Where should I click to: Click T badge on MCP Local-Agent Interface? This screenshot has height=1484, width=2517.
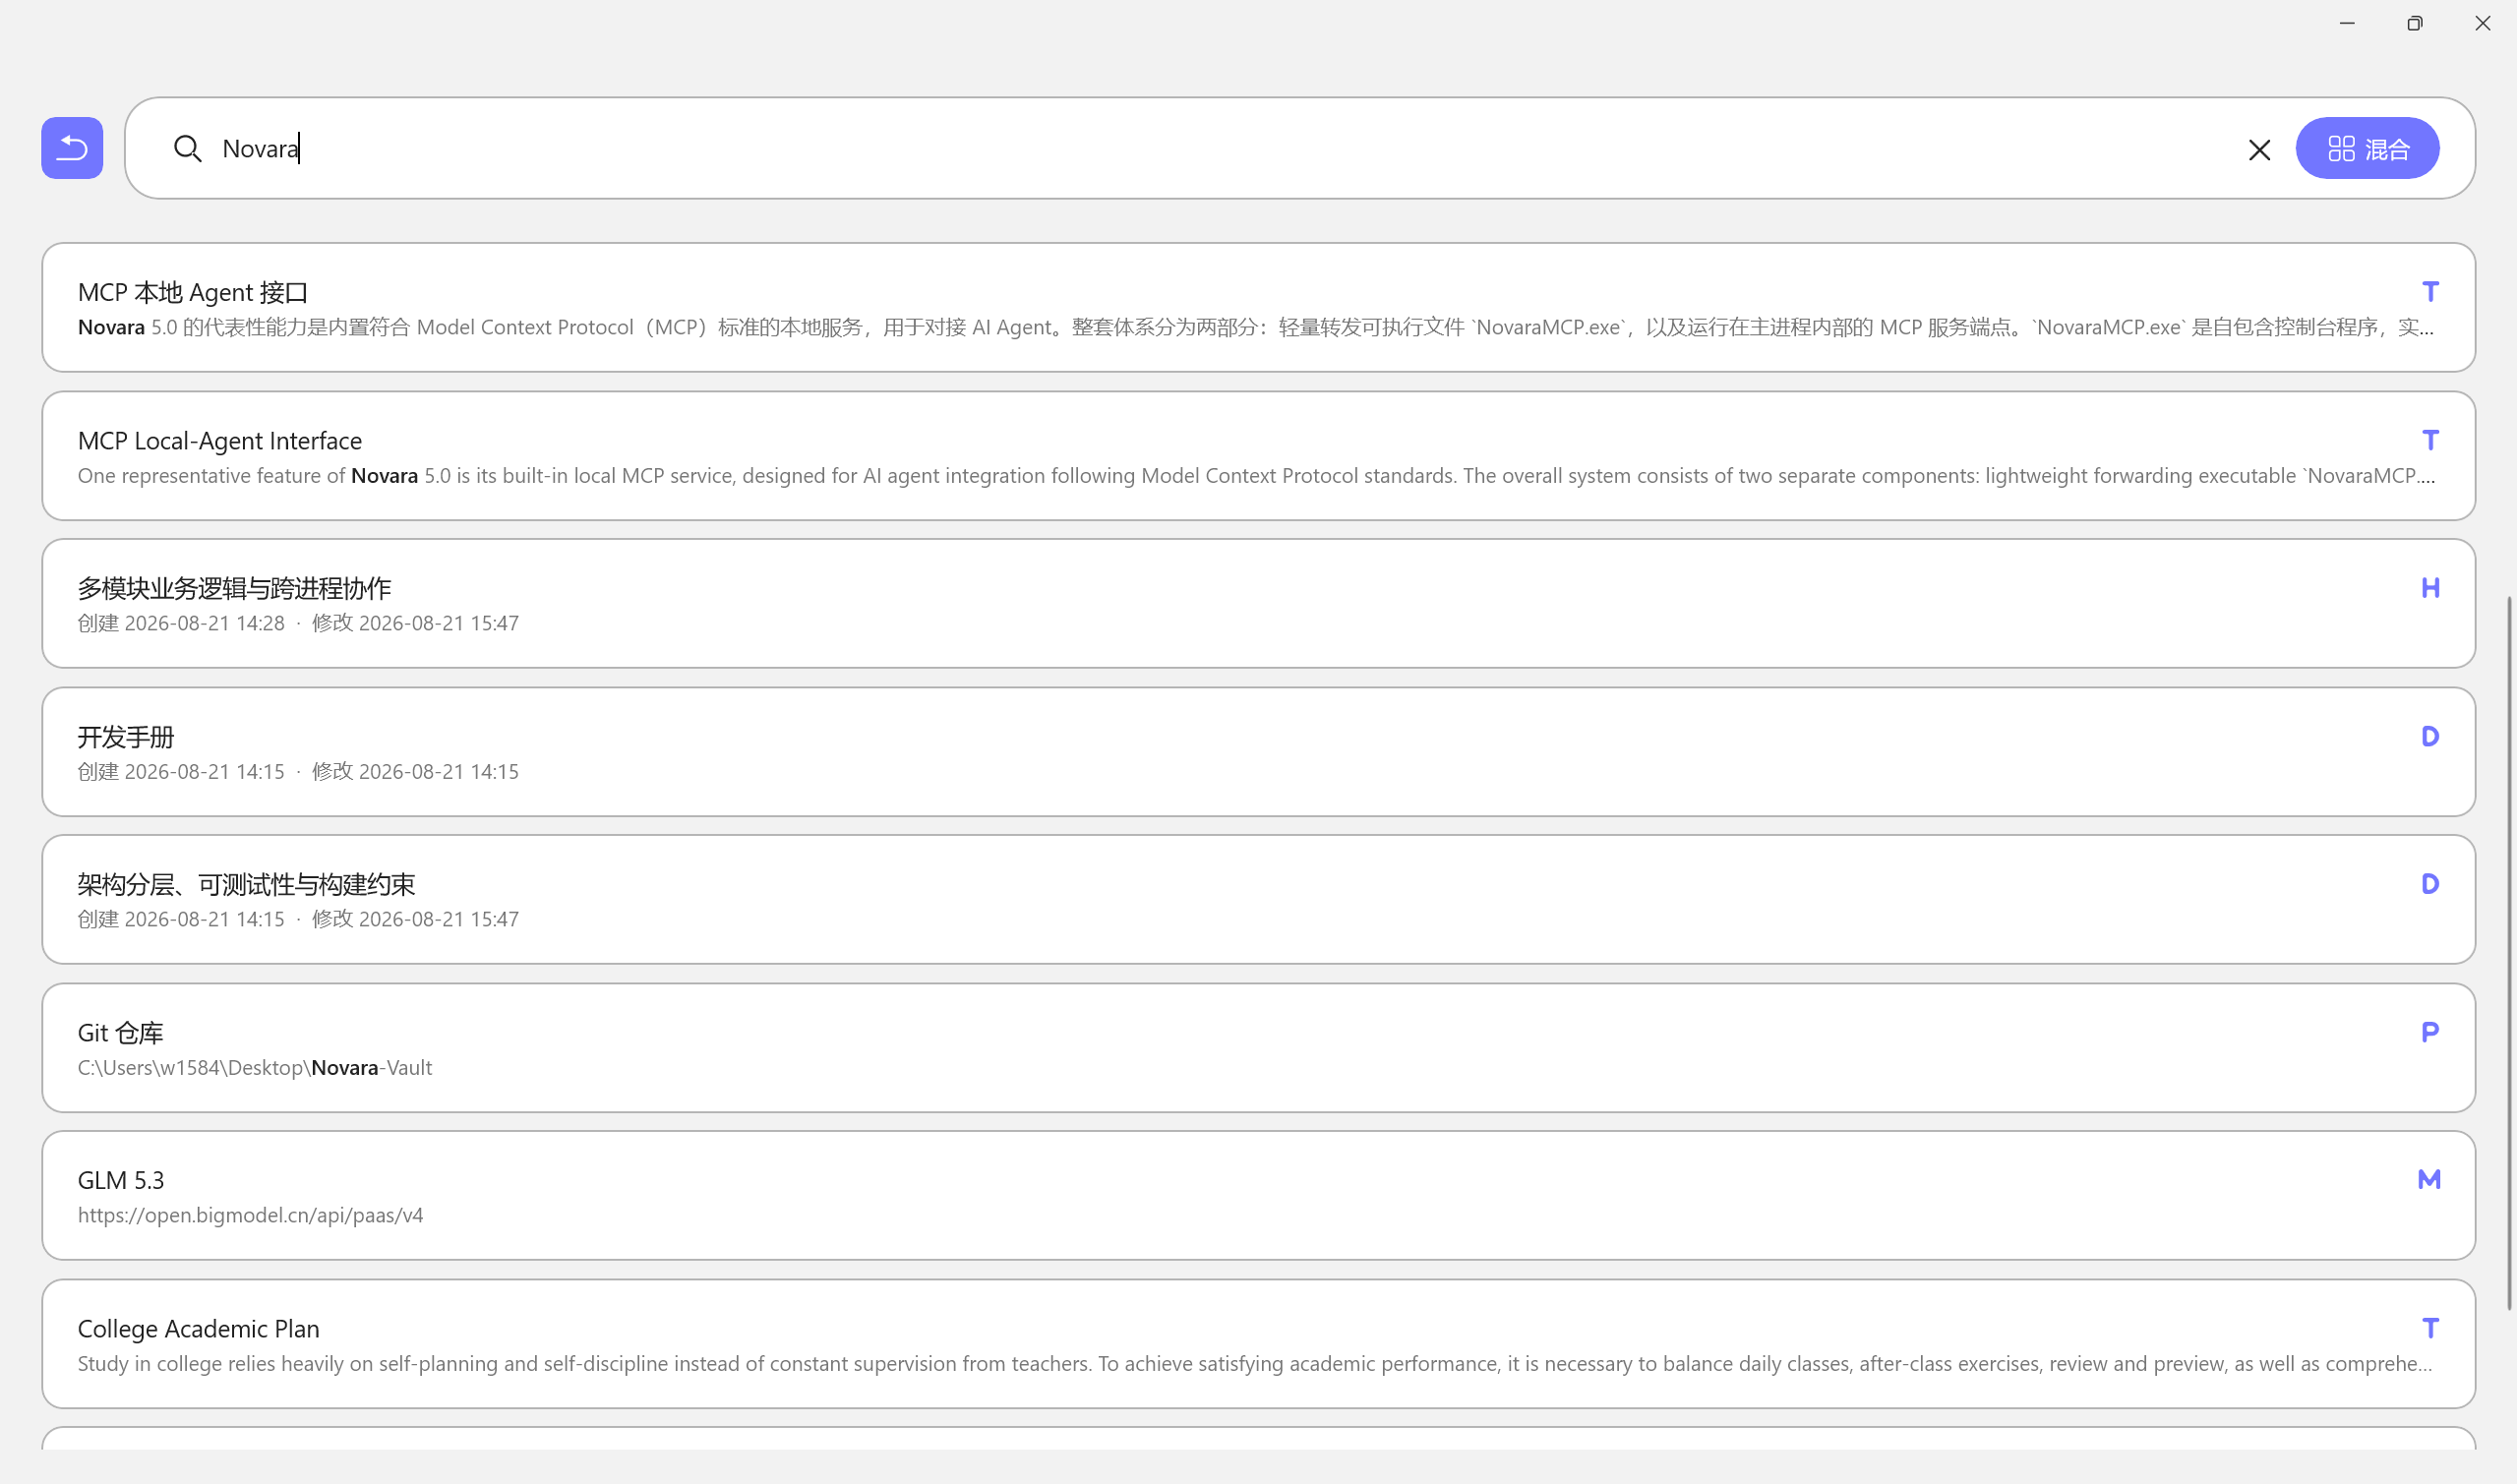(2430, 440)
